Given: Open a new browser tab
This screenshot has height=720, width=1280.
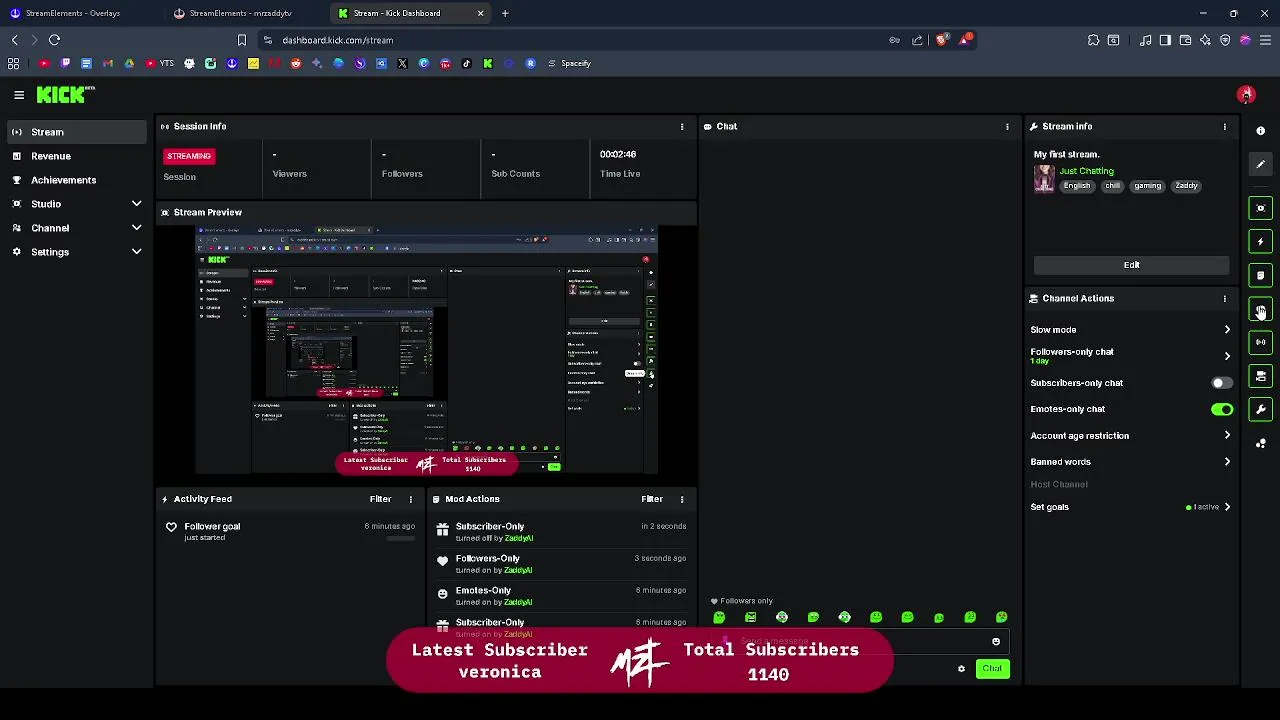Looking at the screenshot, I should pyautogui.click(x=505, y=13).
